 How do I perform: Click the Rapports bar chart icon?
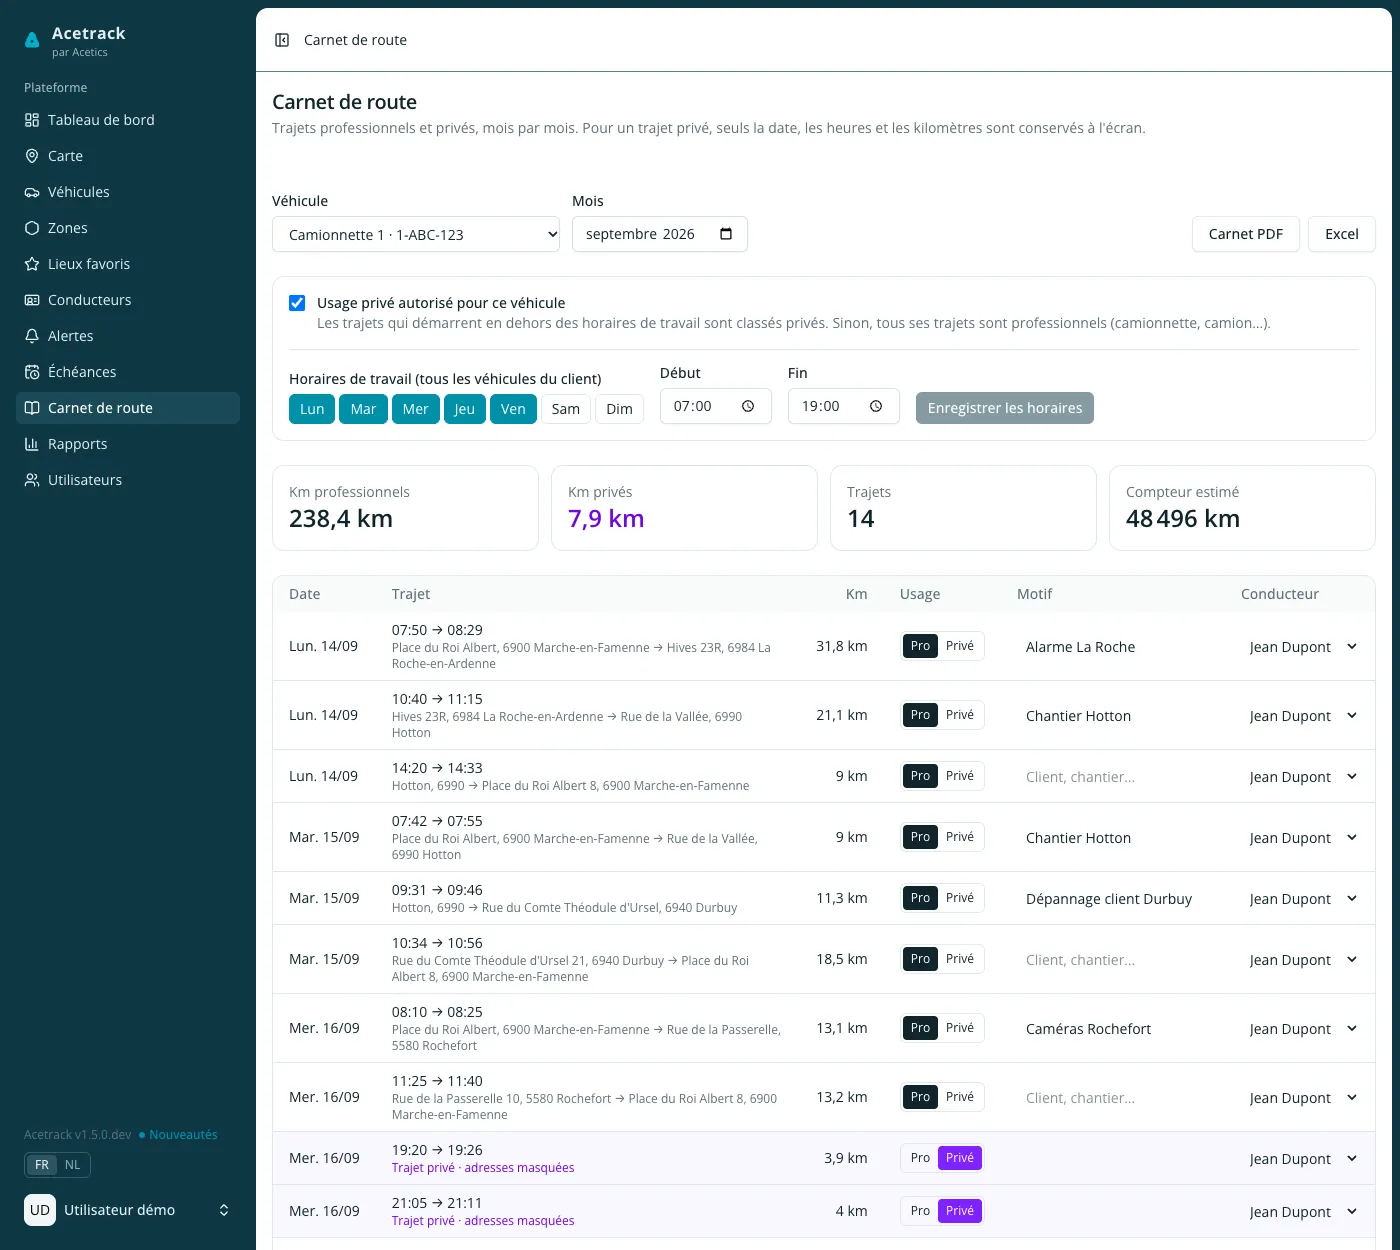pyautogui.click(x=32, y=444)
